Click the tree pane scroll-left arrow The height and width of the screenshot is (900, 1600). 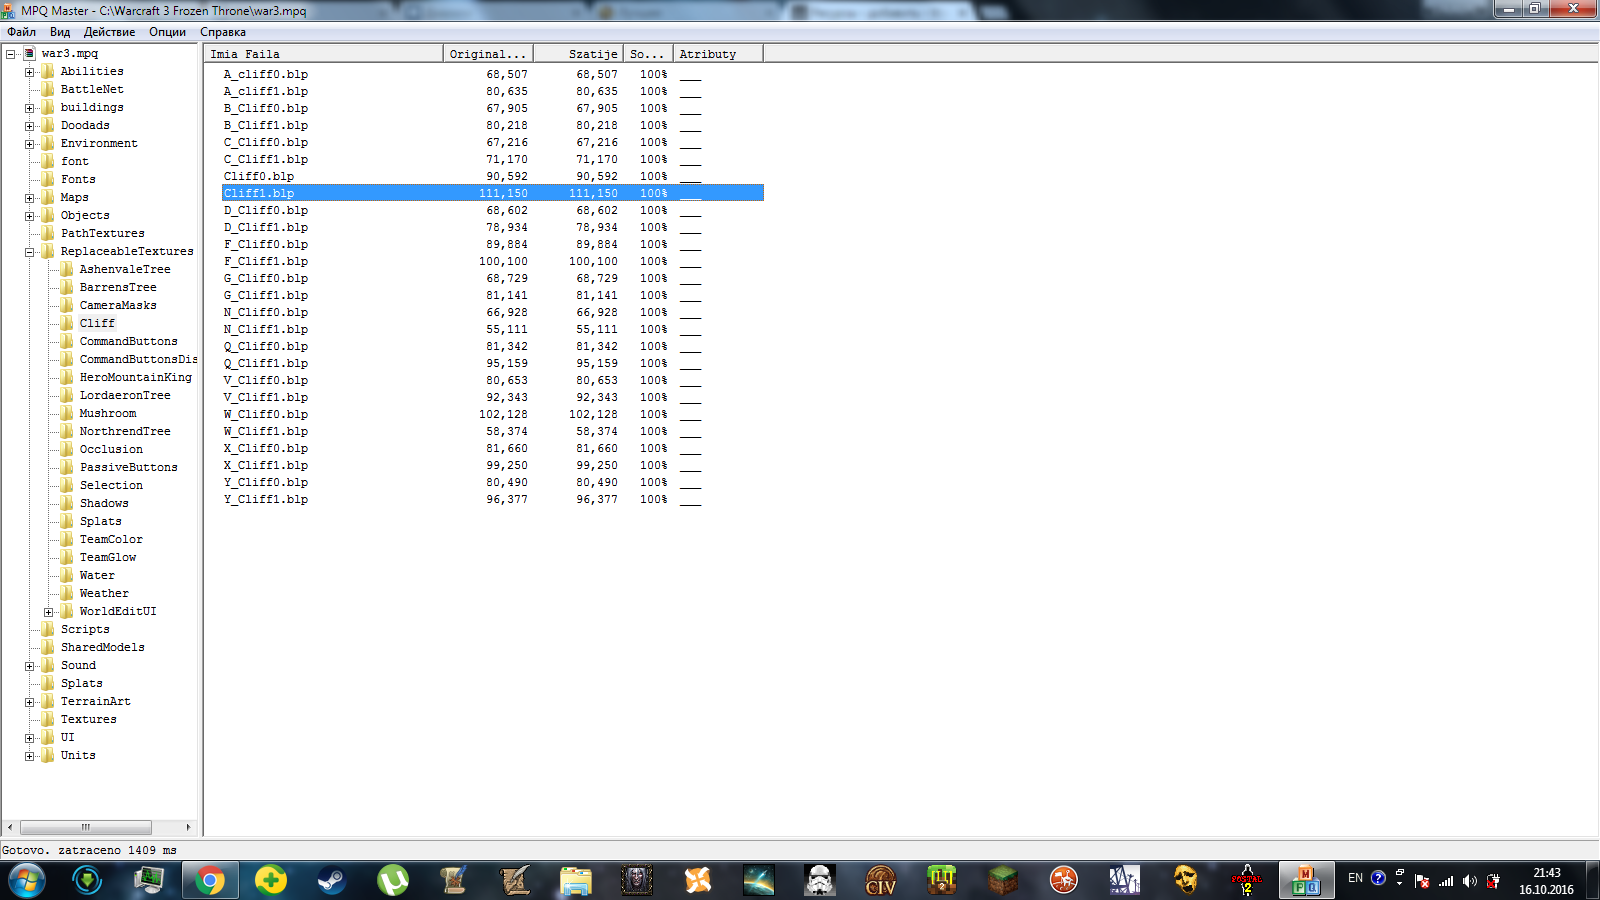coord(10,827)
